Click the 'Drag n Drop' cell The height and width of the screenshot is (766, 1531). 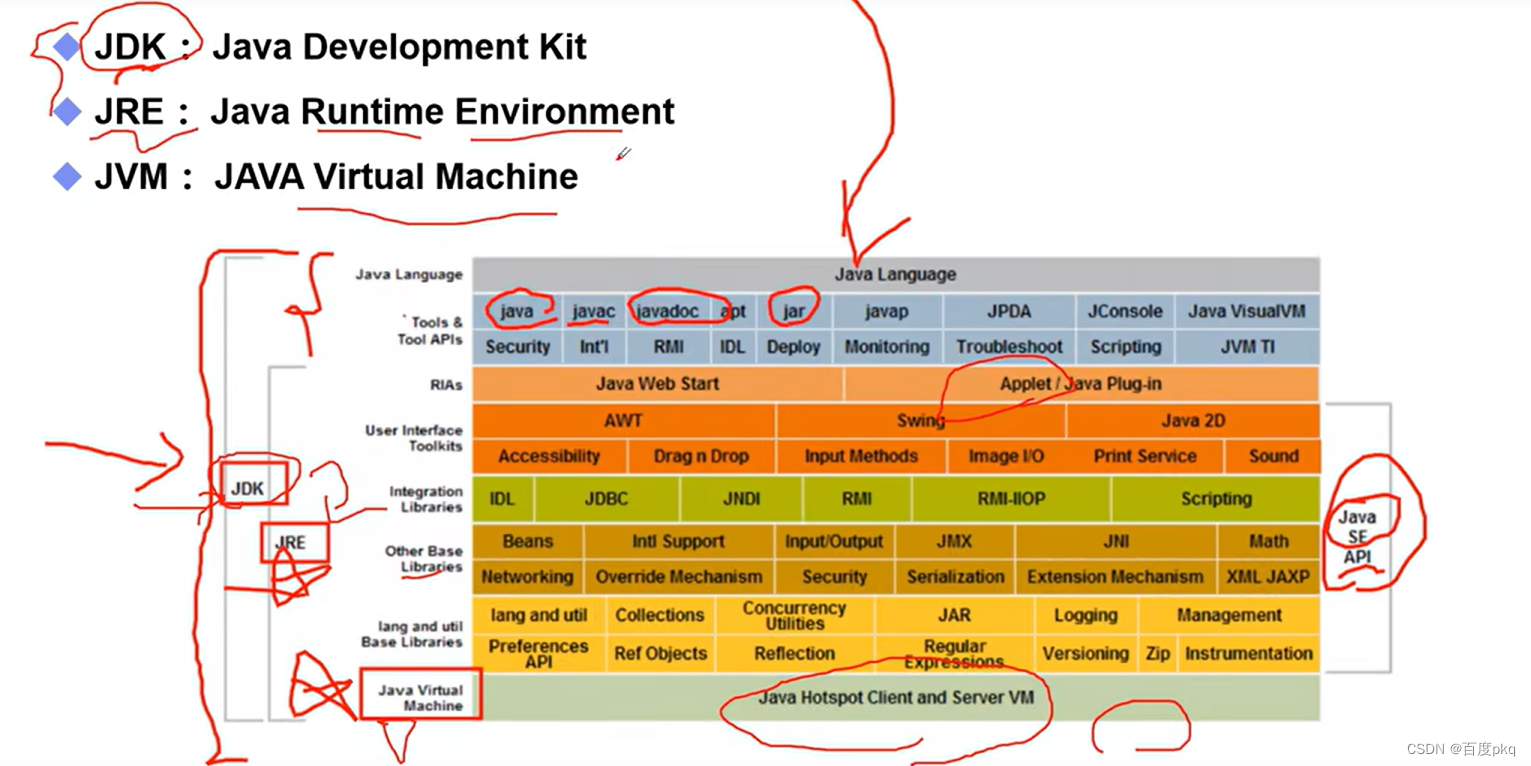click(x=701, y=456)
